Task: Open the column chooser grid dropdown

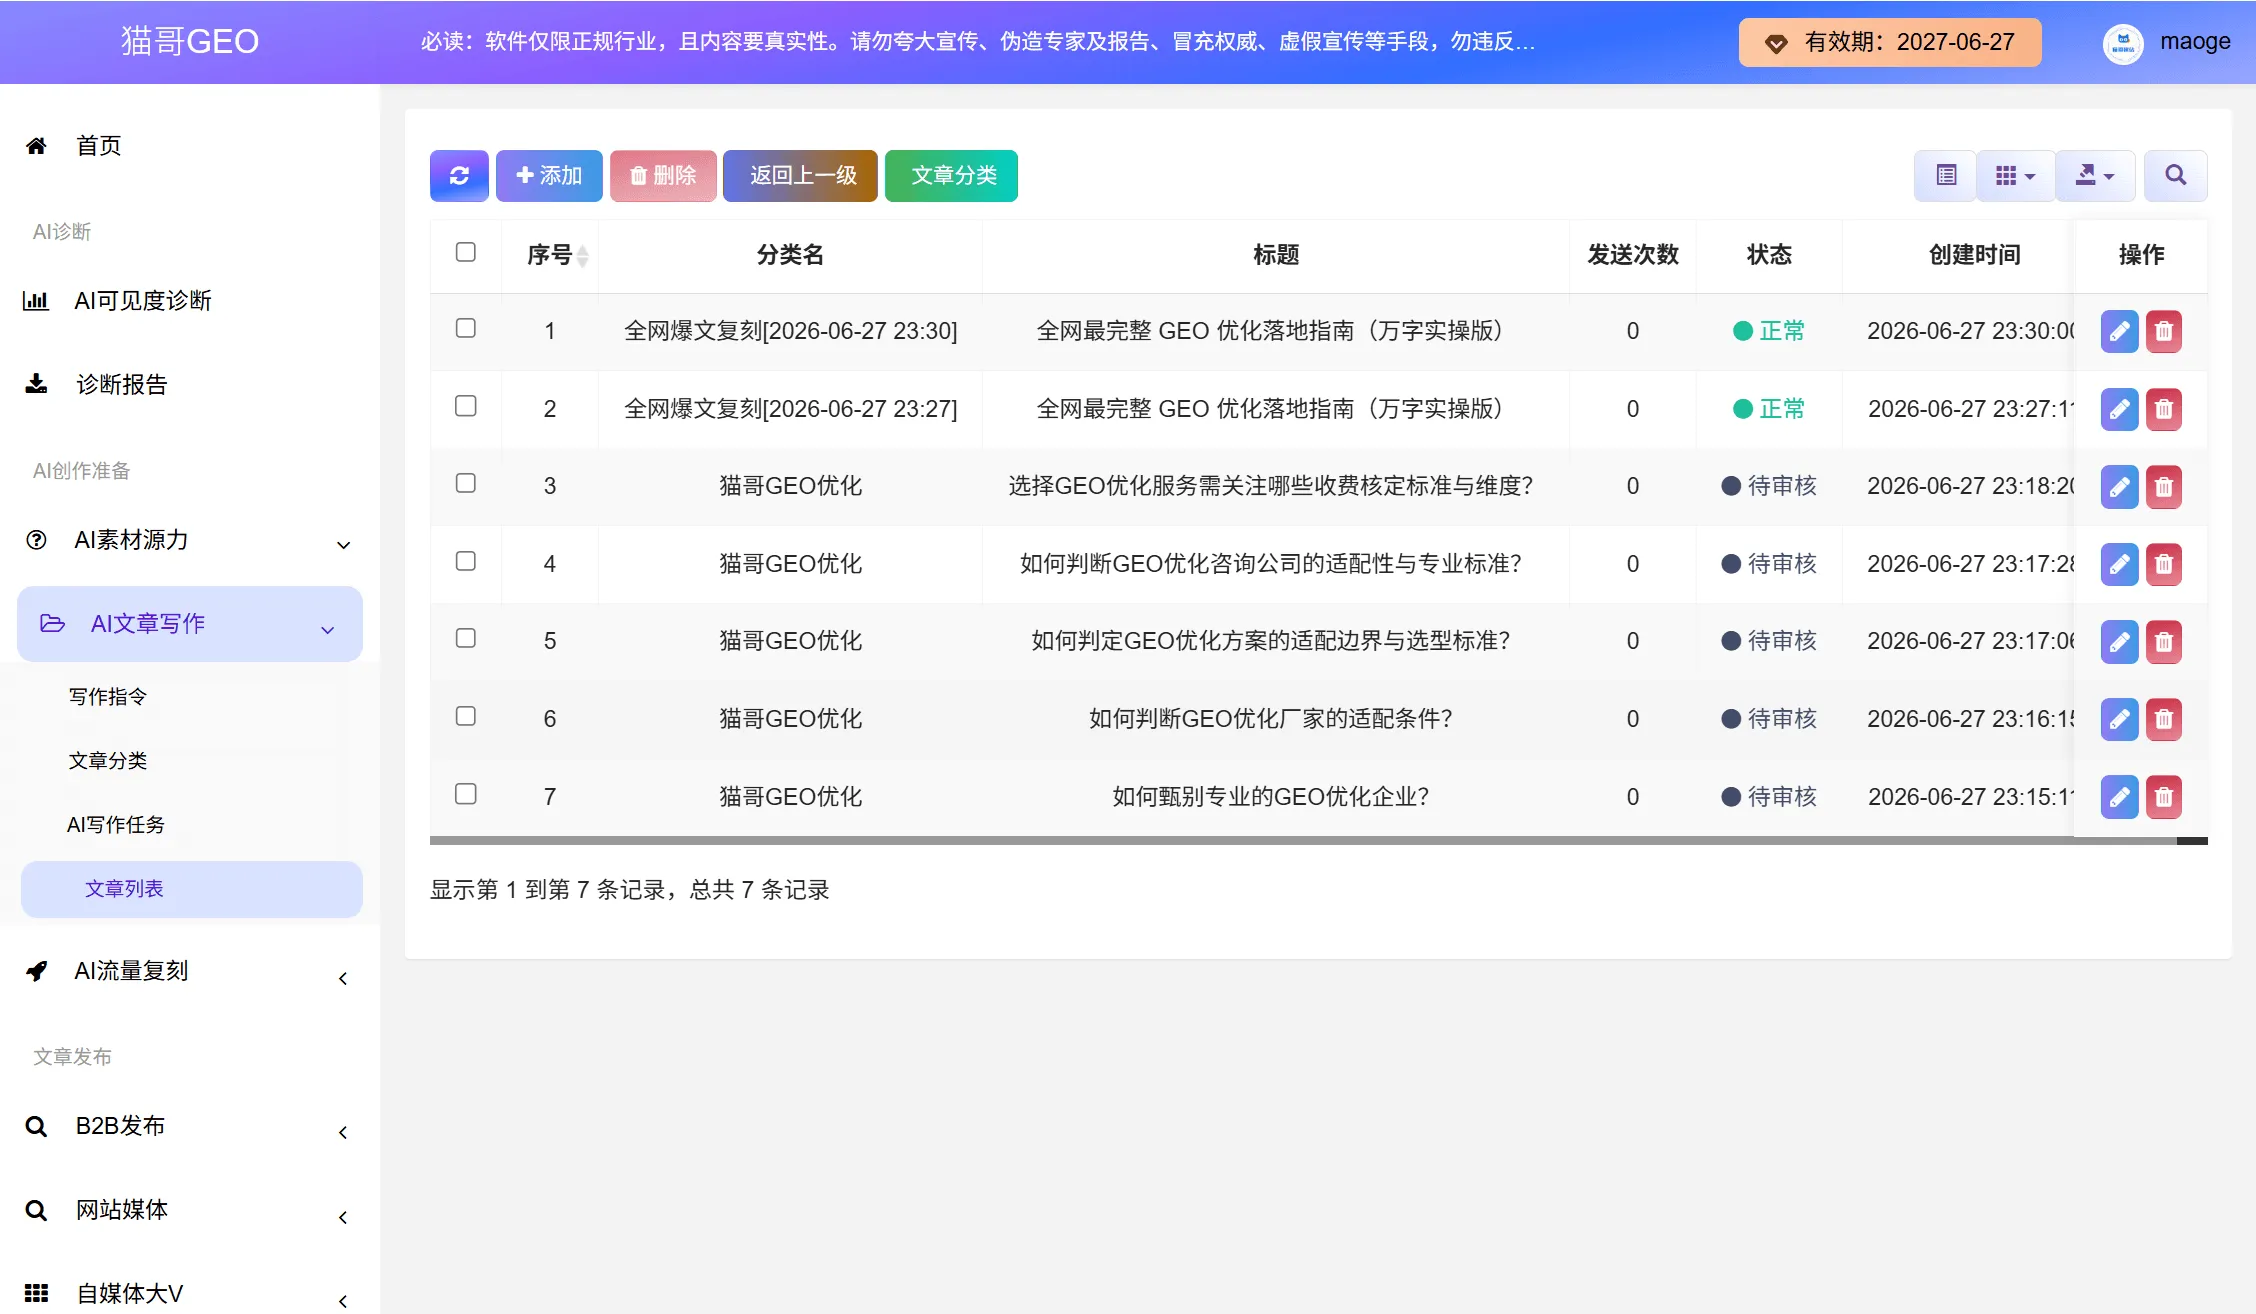Action: (x=2015, y=176)
